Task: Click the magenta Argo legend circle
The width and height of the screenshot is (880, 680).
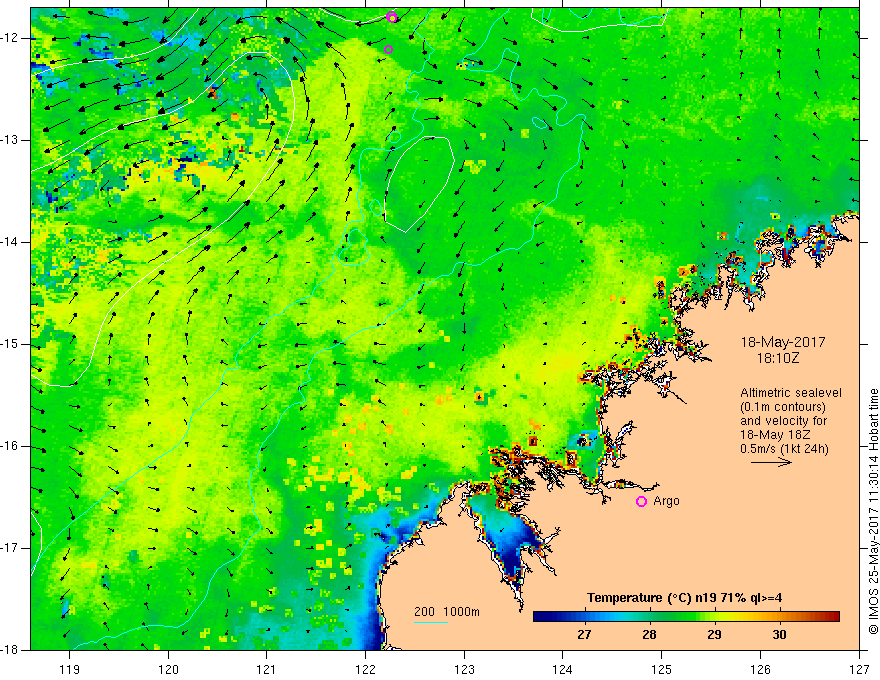Action: tap(641, 501)
